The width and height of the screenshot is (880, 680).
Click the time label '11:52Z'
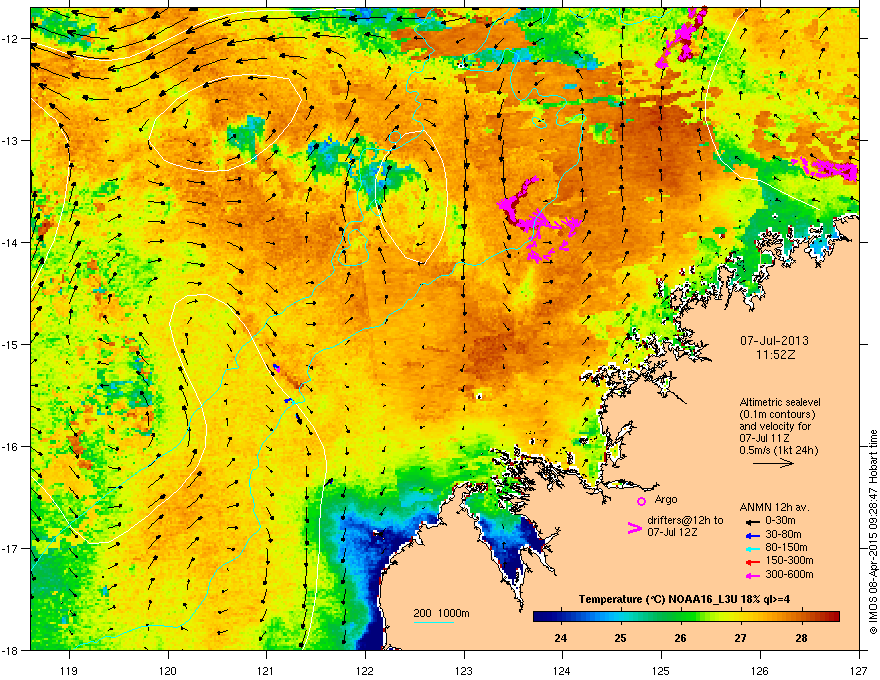coord(776,355)
